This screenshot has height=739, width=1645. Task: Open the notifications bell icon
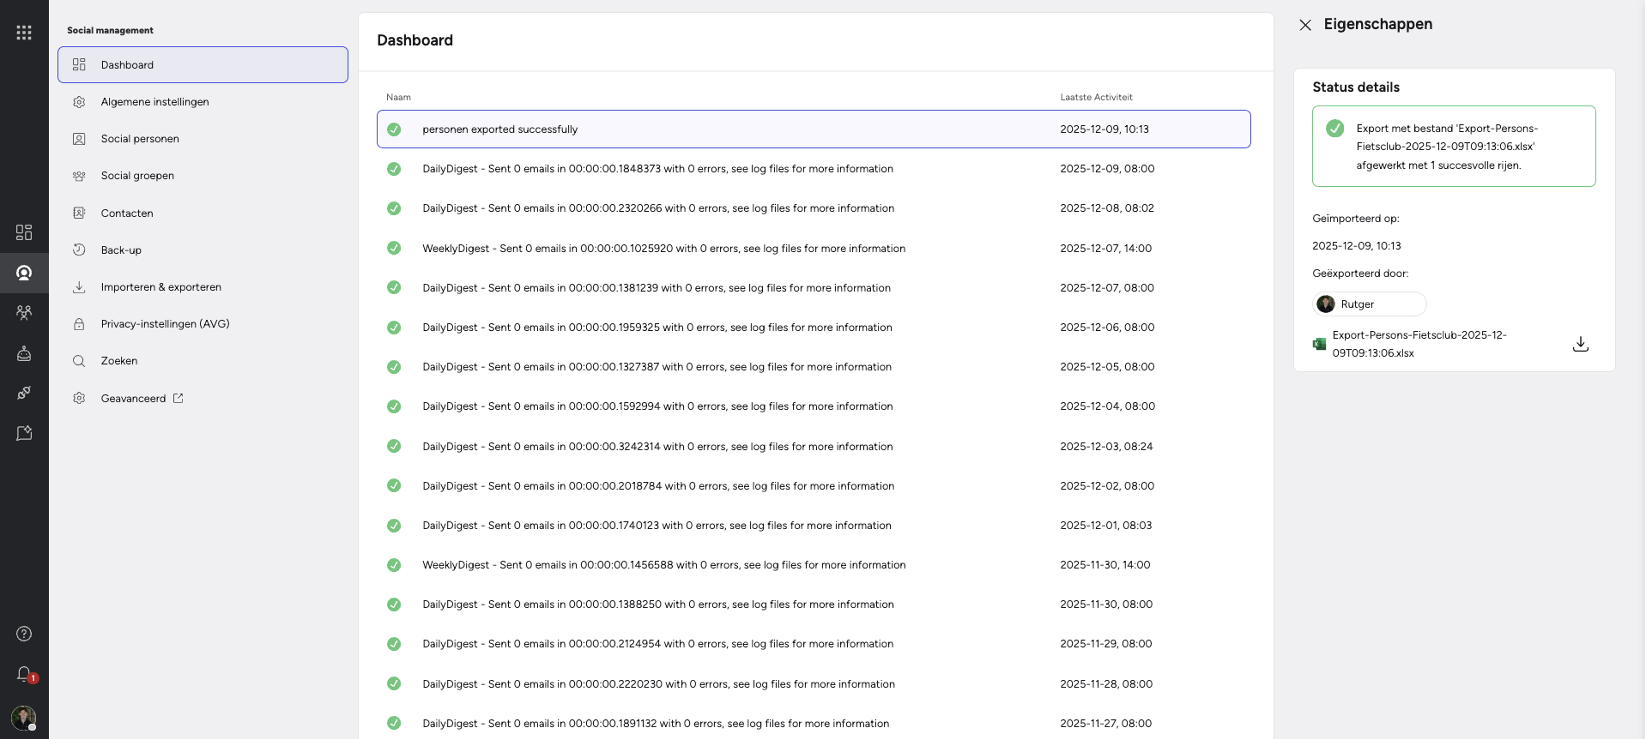click(24, 674)
